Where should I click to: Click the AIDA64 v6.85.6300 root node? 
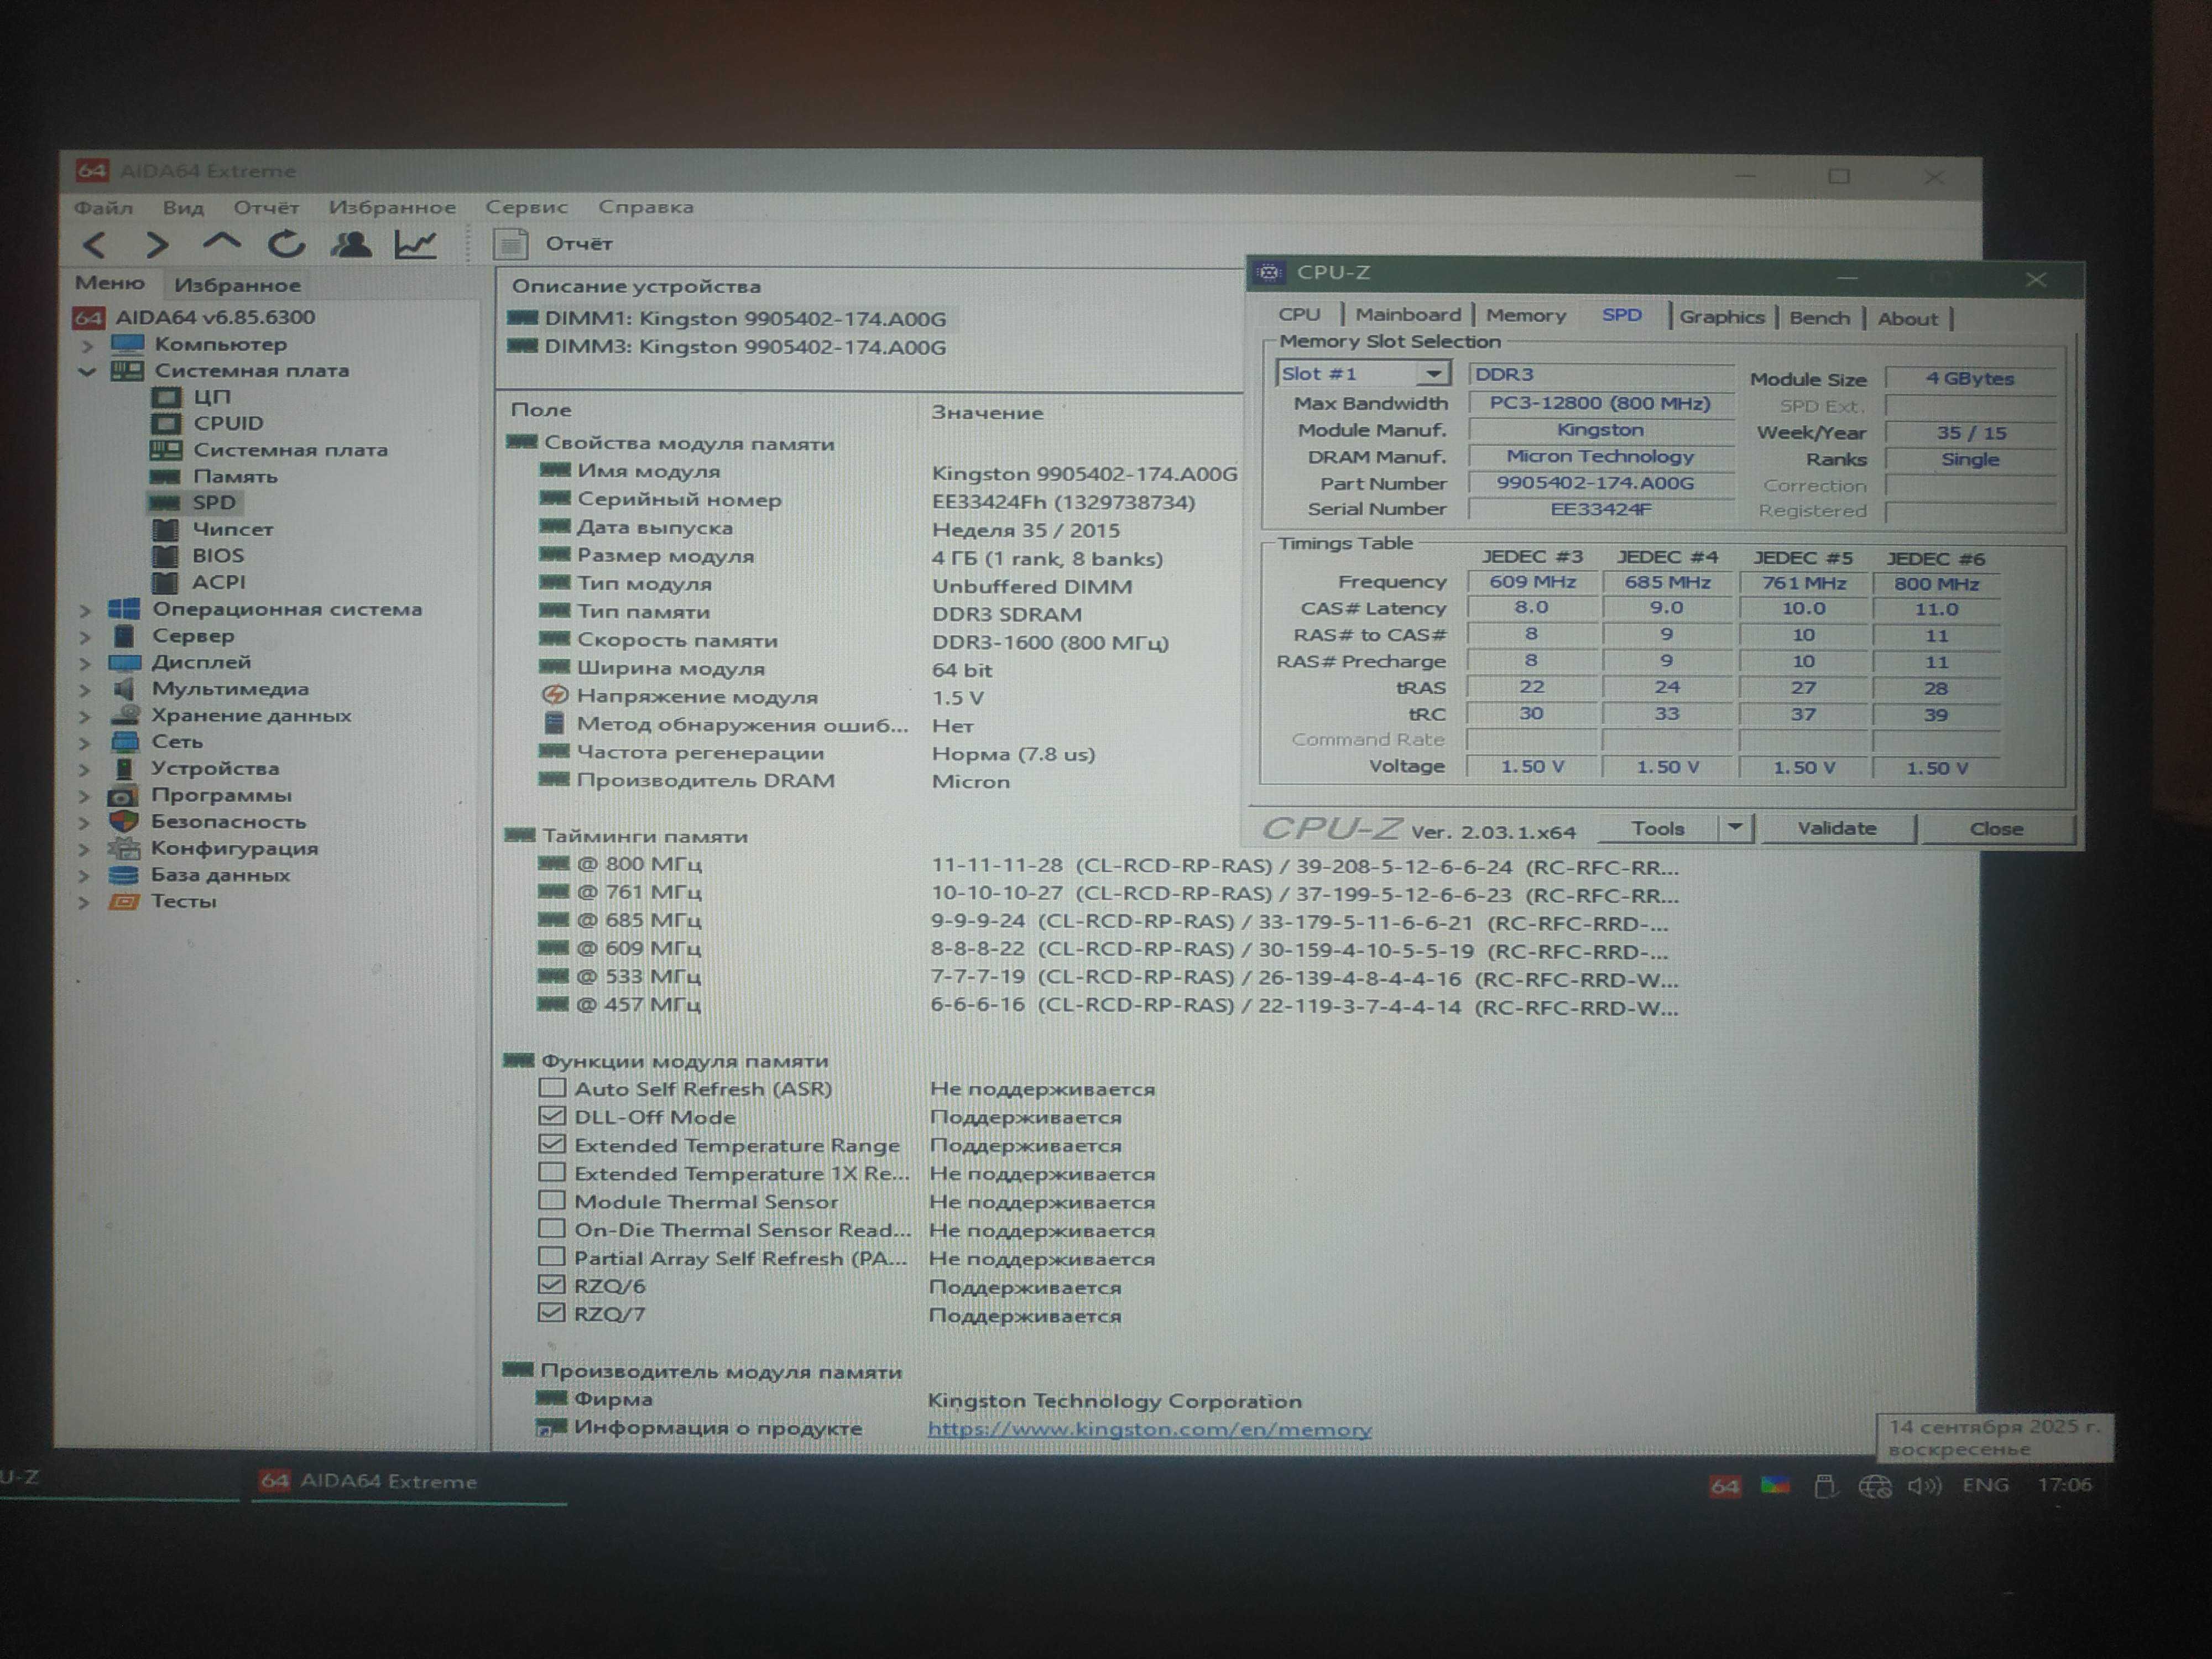click(215, 317)
